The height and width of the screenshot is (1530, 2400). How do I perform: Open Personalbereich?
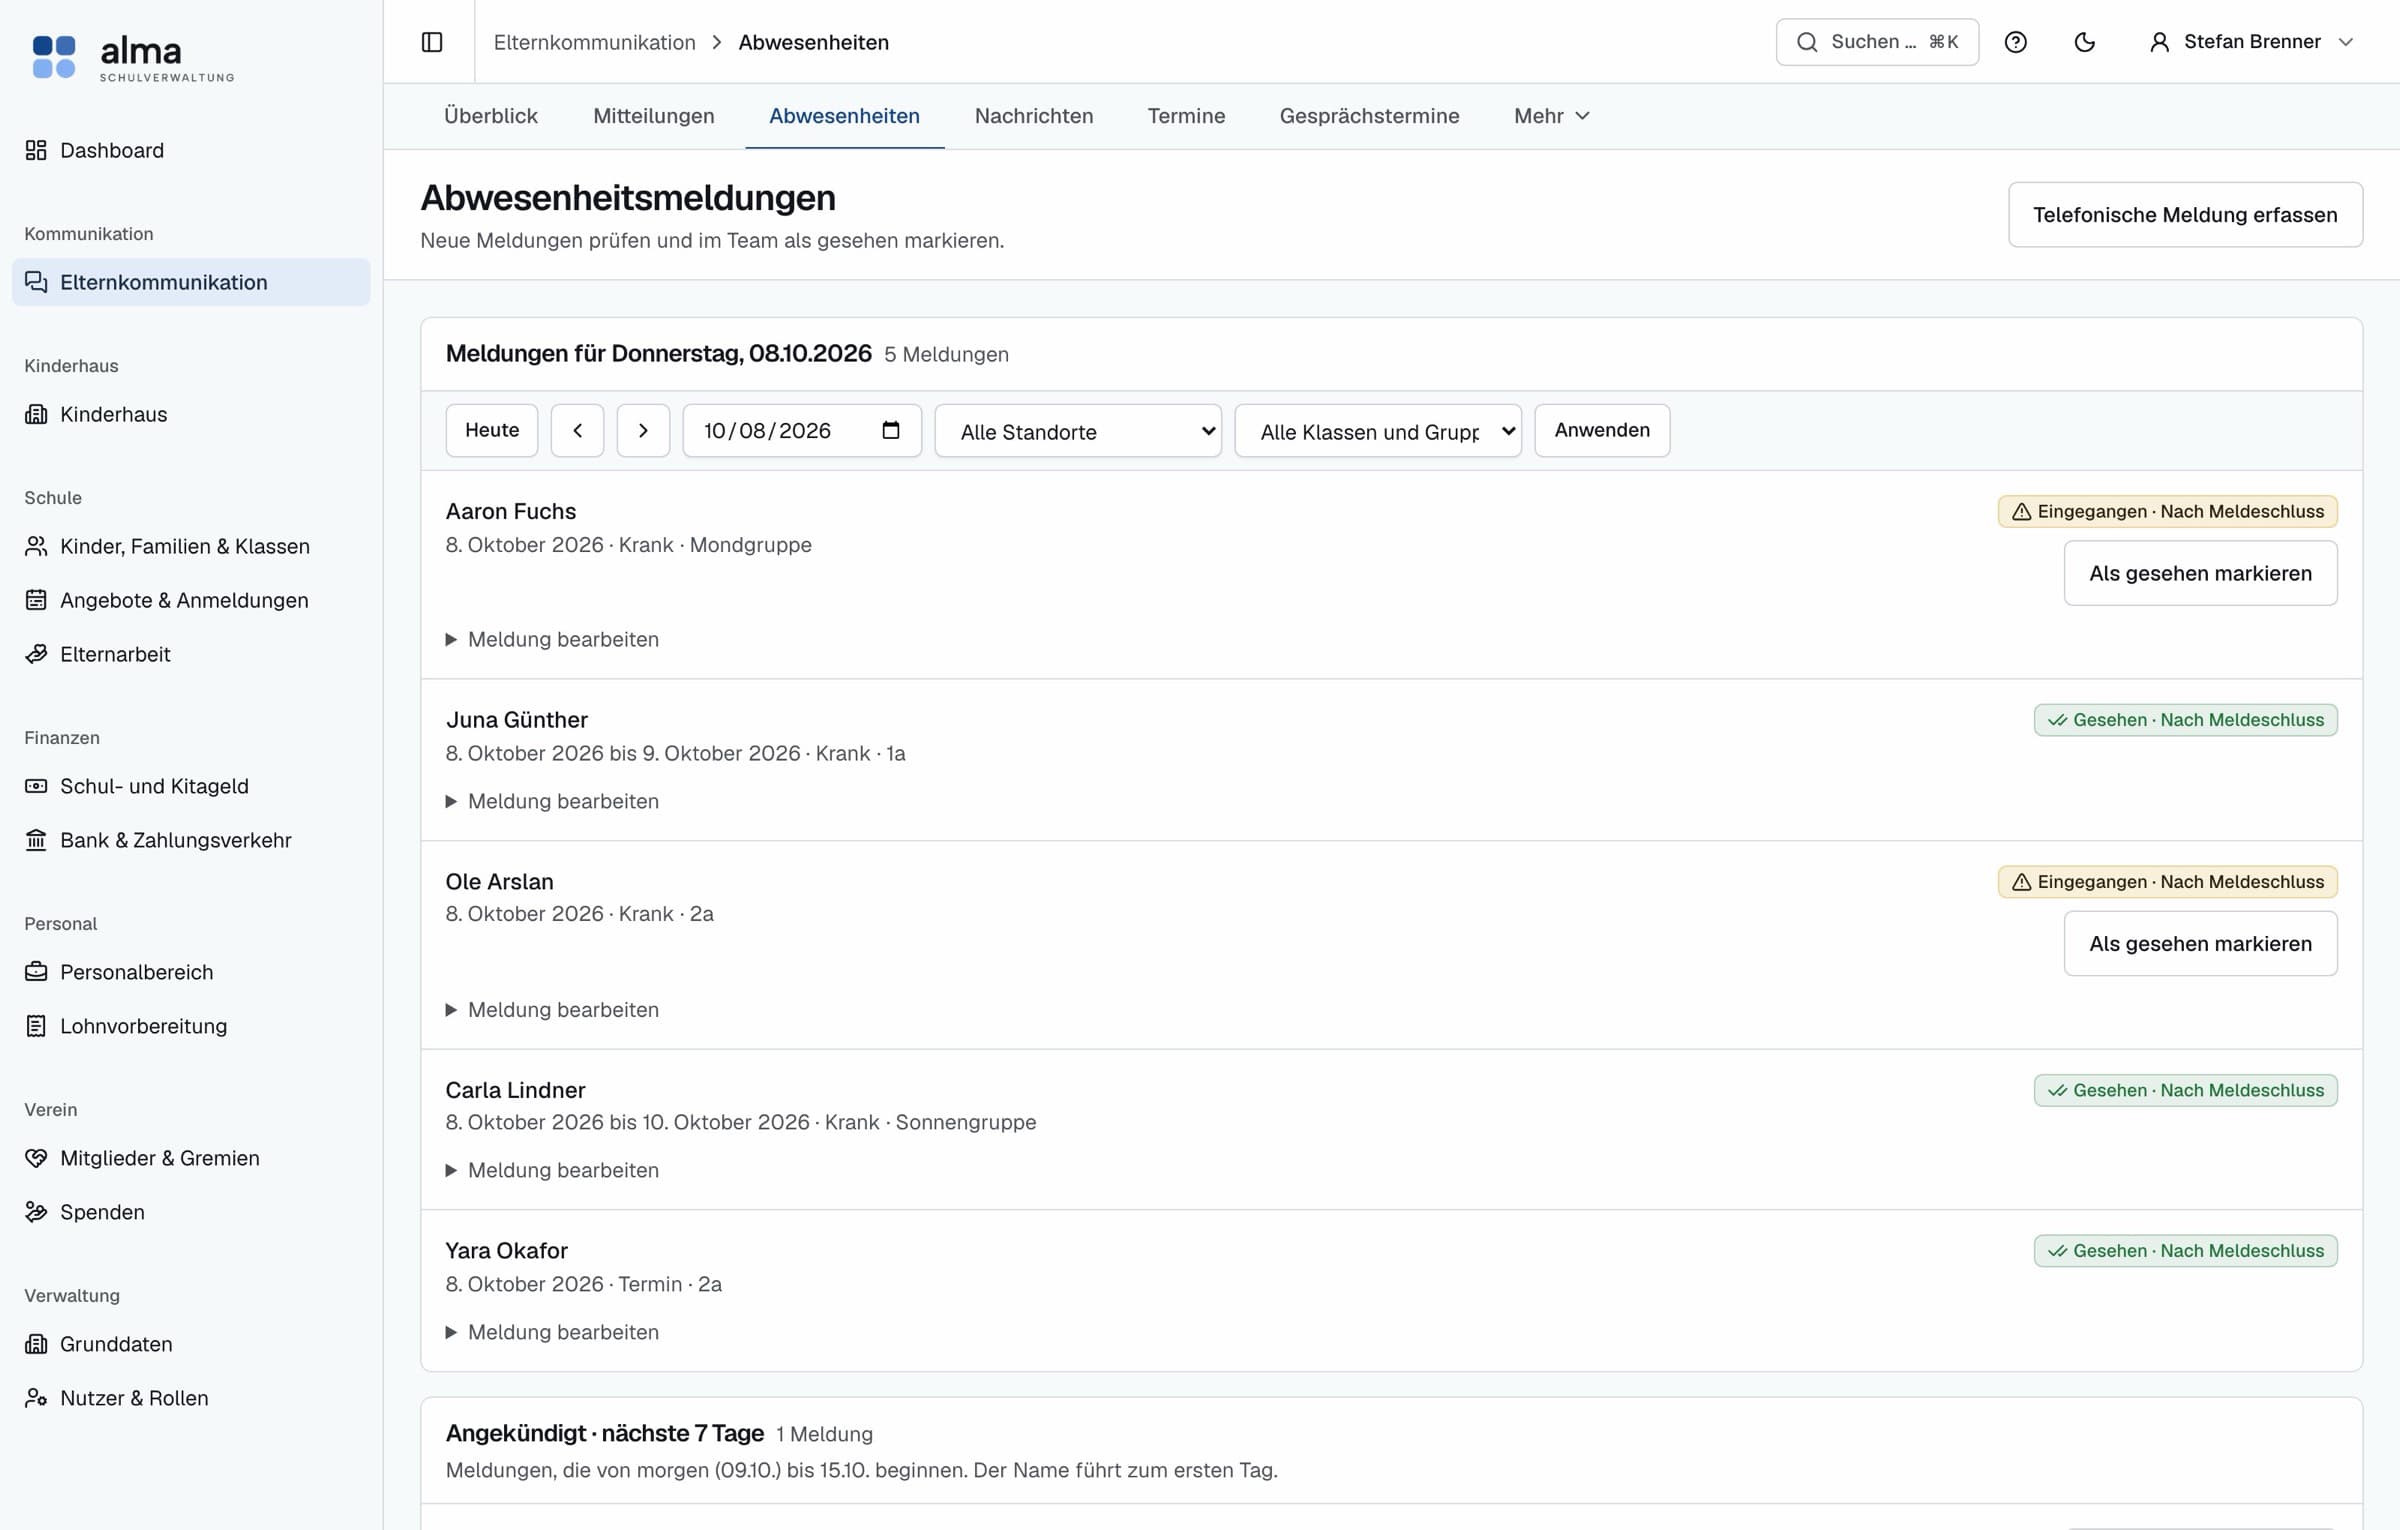[191, 972]
